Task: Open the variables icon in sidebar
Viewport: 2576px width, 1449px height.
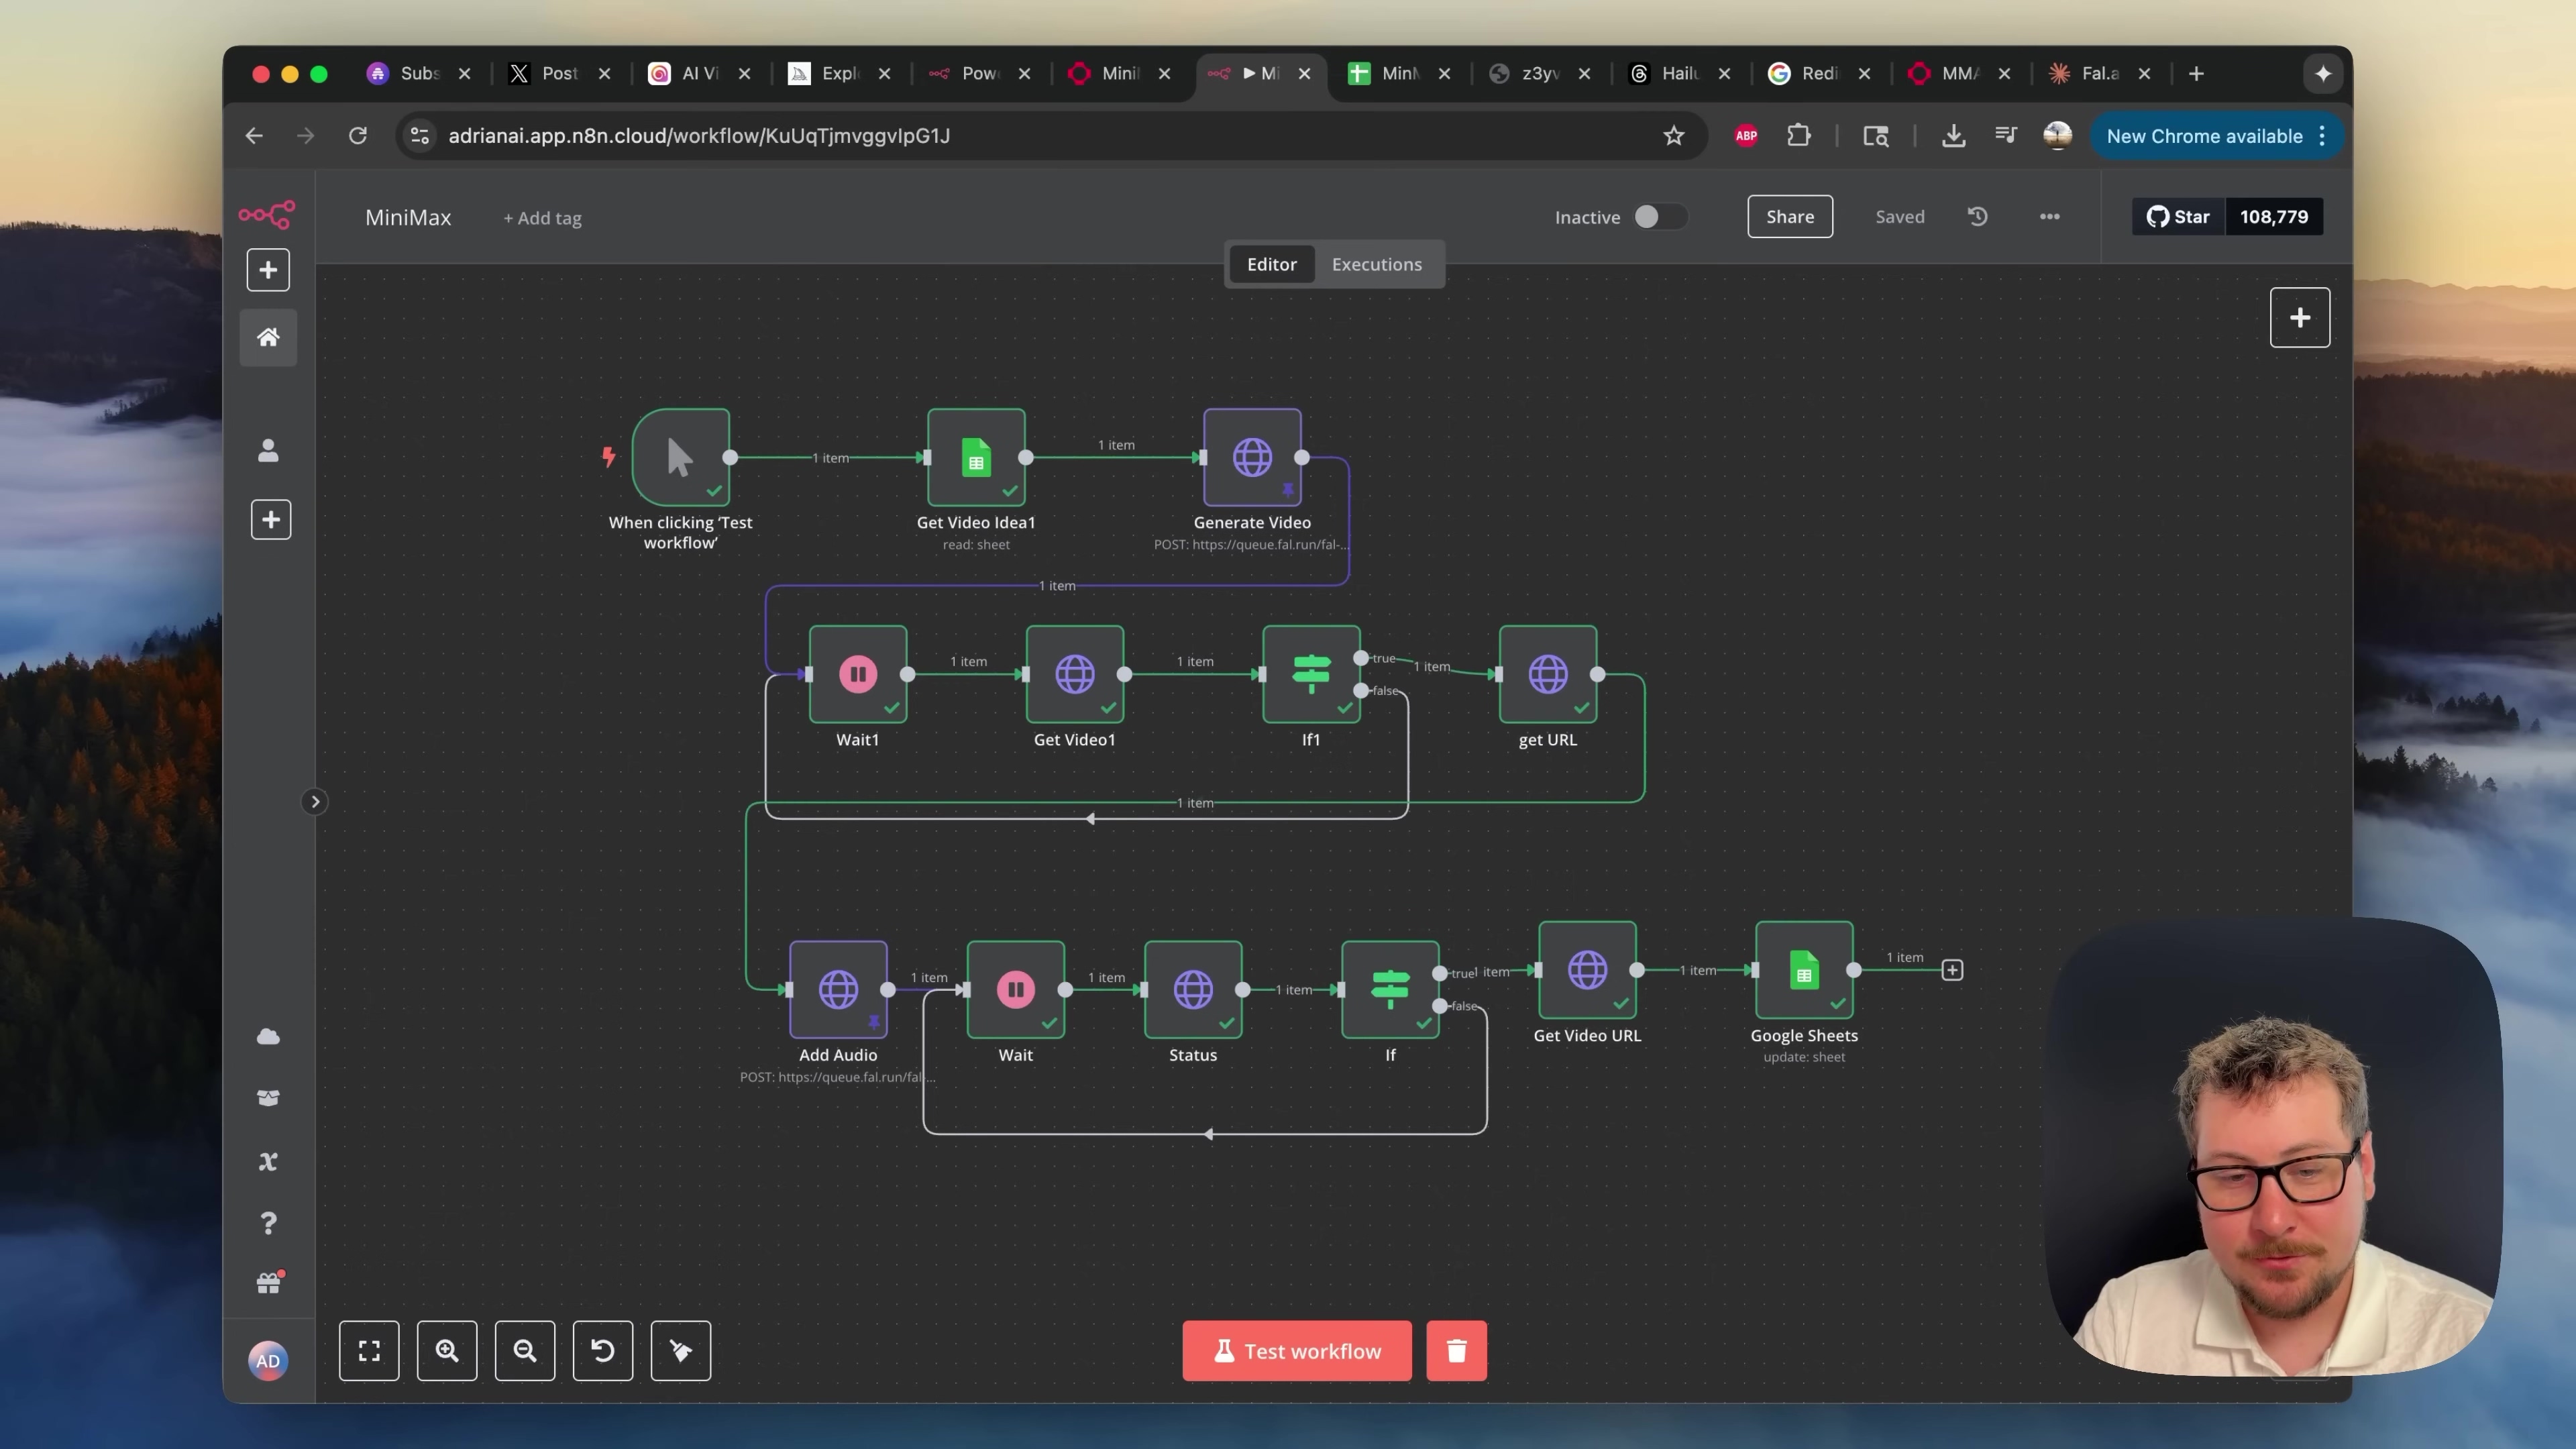Action: pyautogui.click(x=268, y=1162)
